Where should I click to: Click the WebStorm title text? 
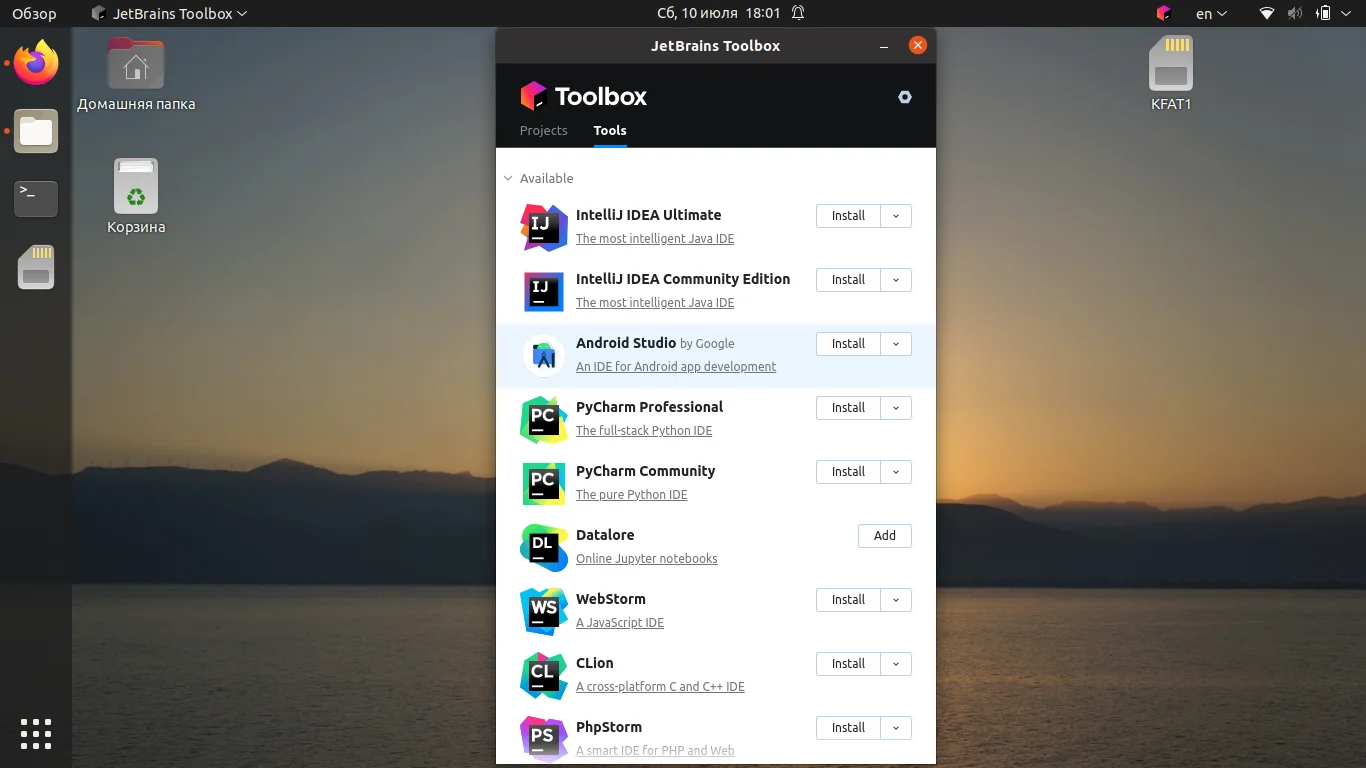click(x=611, y=599)
